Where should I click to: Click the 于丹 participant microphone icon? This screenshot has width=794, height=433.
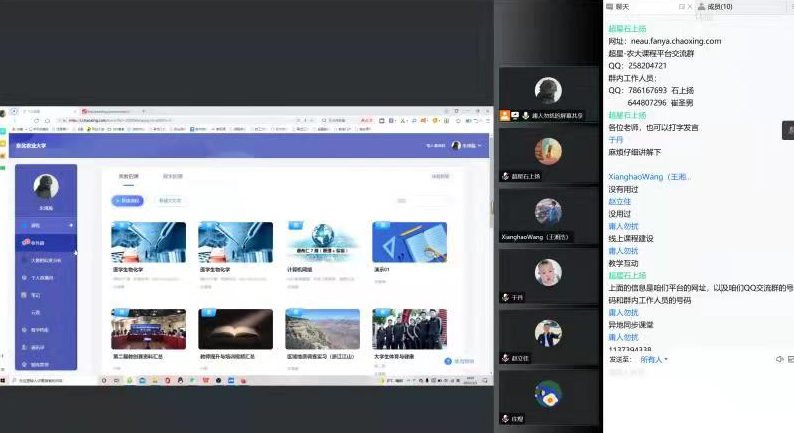[505, 297]
